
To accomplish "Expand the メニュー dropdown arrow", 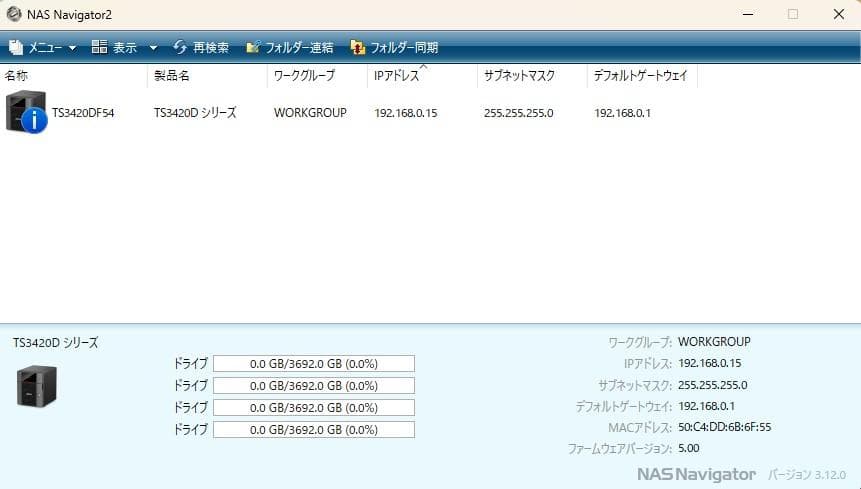I will point(72,48).
